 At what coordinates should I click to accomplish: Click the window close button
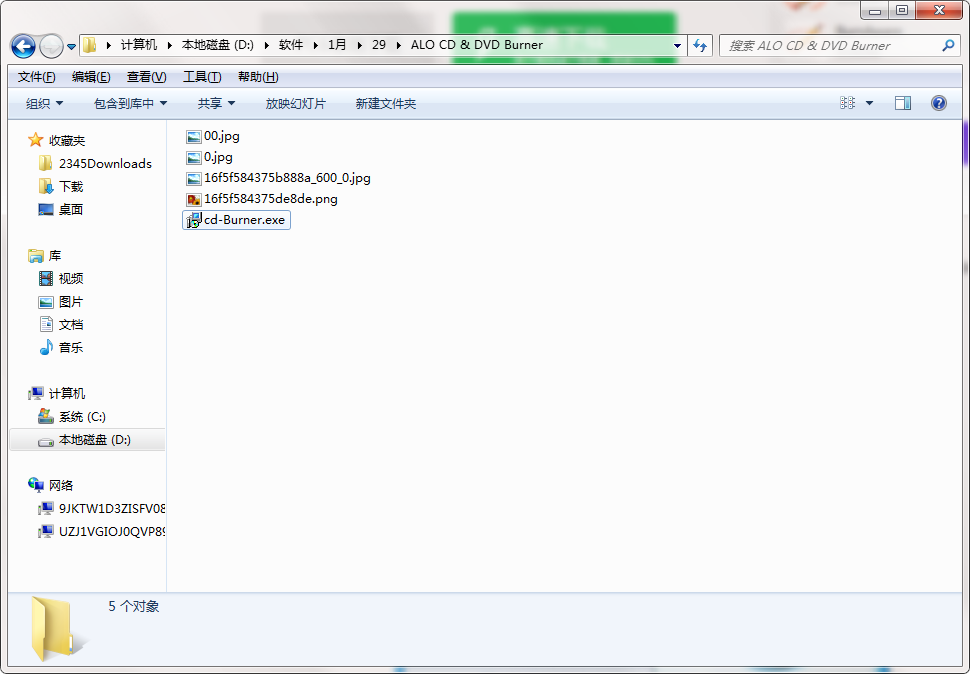[x=939, y=10]
